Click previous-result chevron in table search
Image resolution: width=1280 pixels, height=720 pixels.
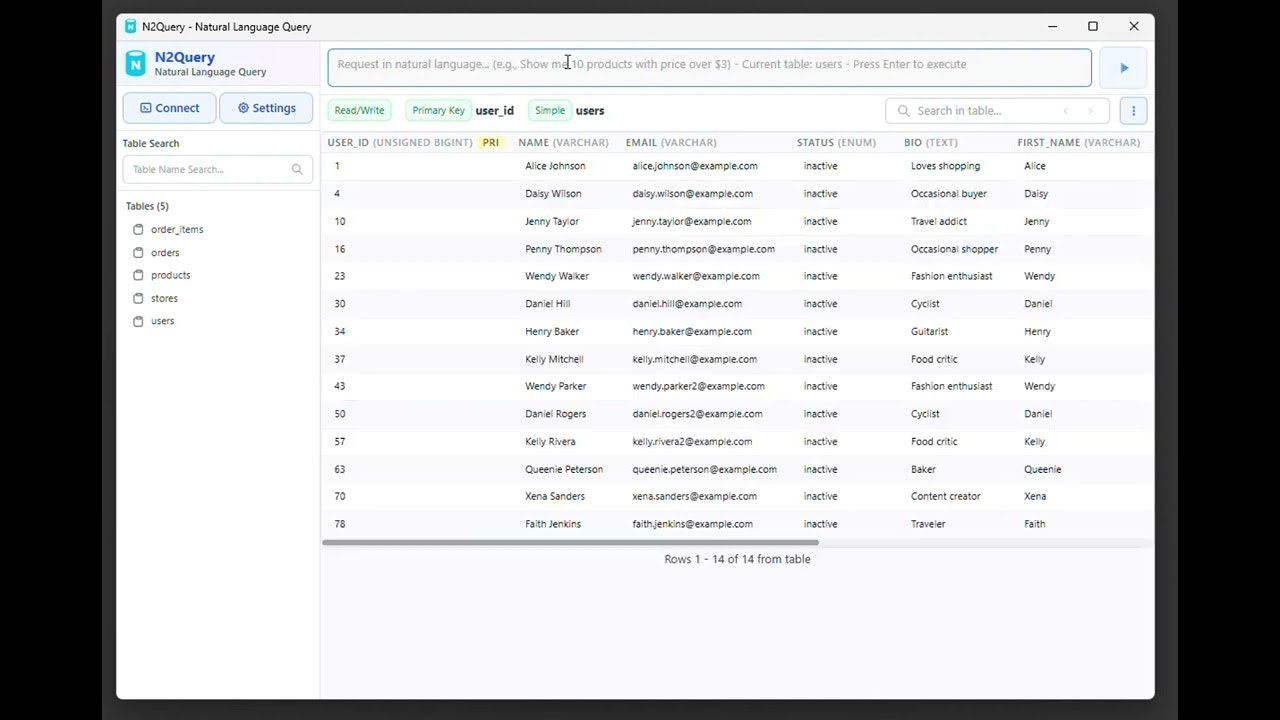pos(1065,110)
